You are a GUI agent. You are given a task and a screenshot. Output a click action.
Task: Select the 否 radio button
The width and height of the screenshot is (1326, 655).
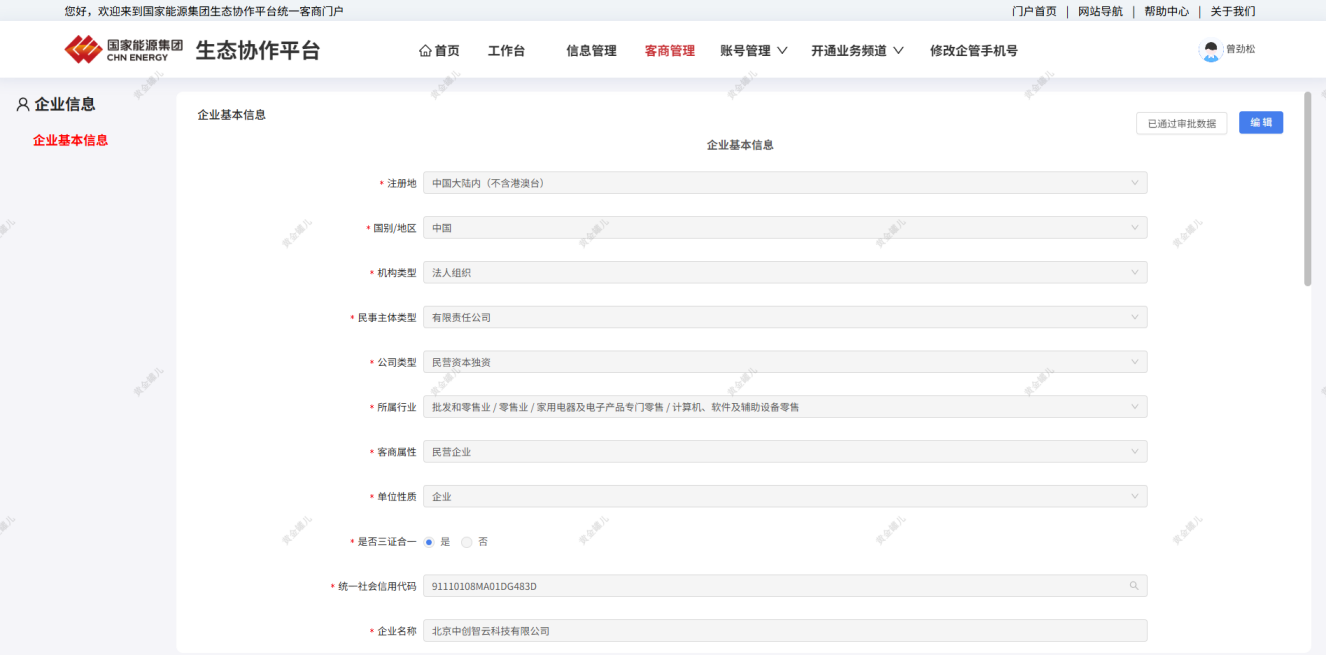coord(467,542)
